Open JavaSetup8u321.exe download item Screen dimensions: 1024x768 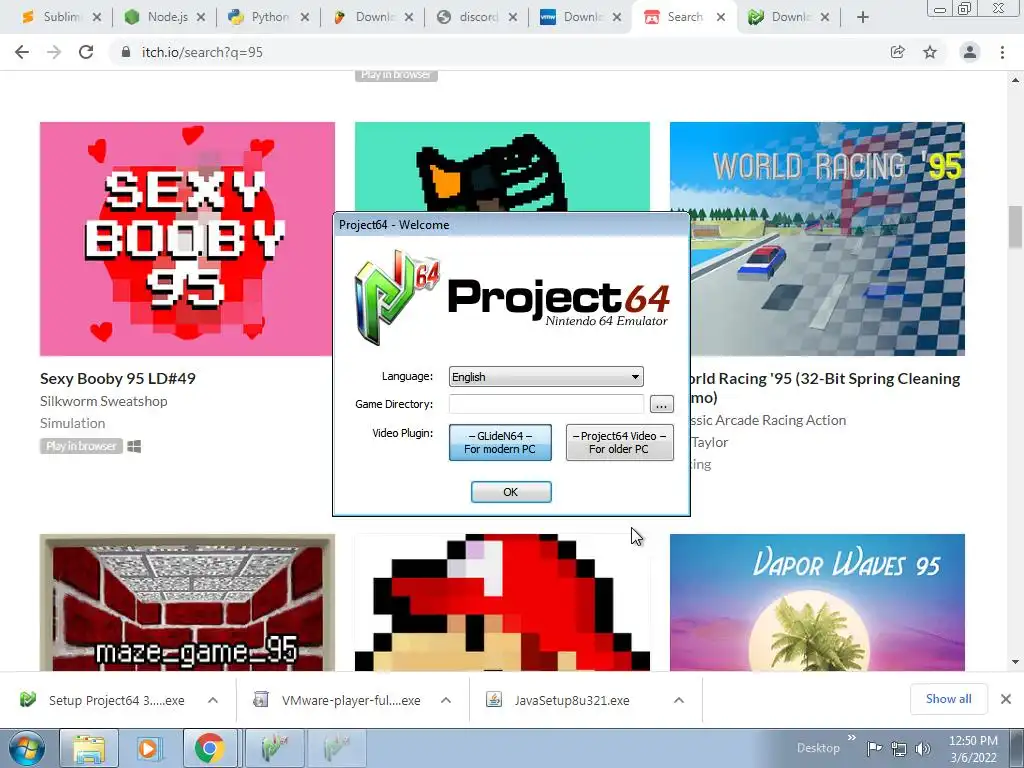(571, 700)
